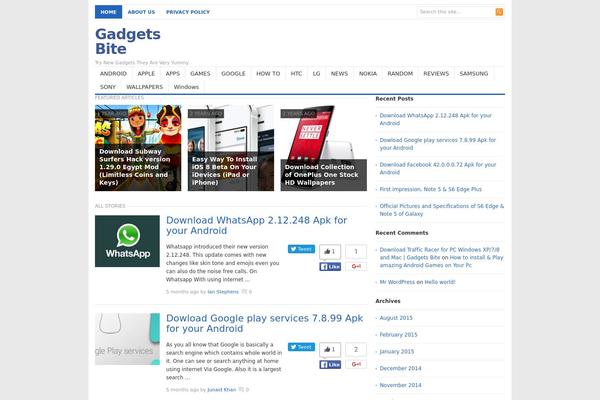600x400 pixels.
Task: Facebook Like the Google play services article
Action: pos(330,364)
